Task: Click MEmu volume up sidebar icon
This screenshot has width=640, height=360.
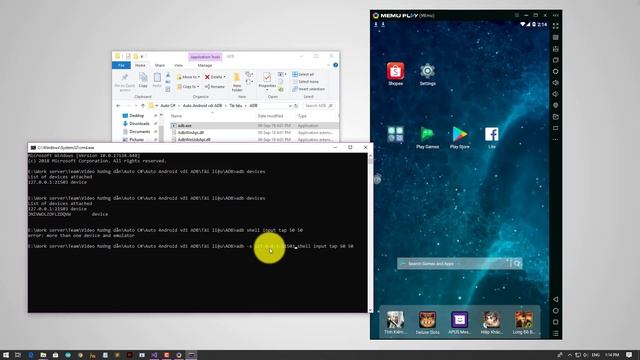Action: 556,83
